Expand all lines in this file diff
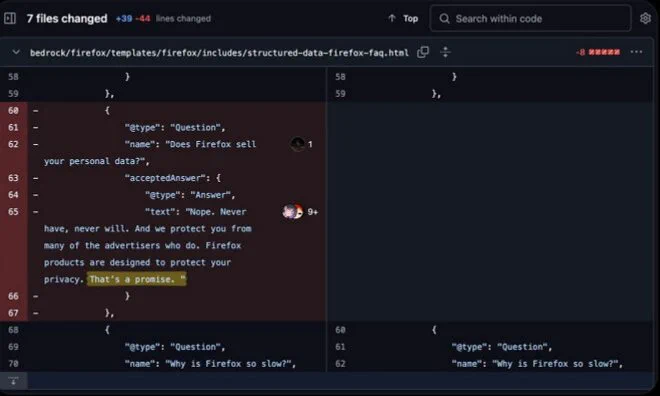Viewport: 660px width, 396px height. click(x=445, y=52)
